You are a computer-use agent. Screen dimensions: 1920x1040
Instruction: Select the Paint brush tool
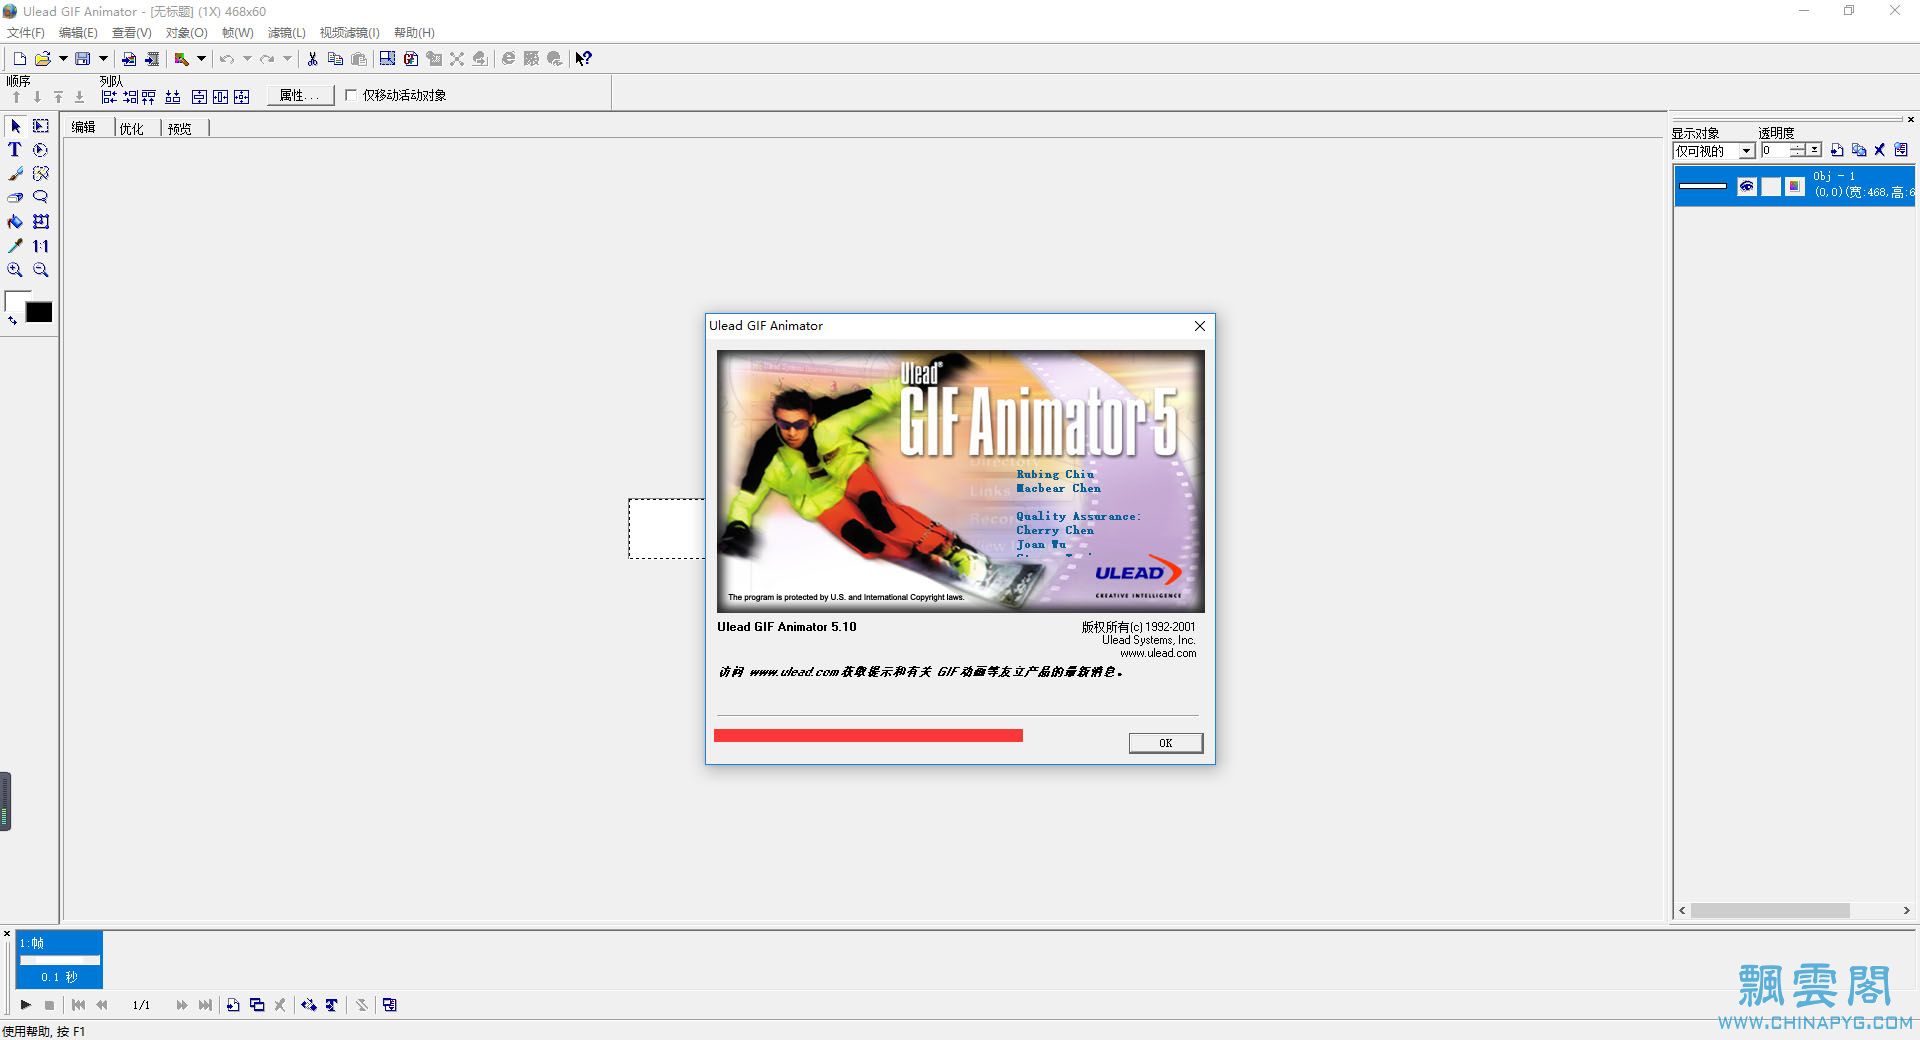click(15, 174)
